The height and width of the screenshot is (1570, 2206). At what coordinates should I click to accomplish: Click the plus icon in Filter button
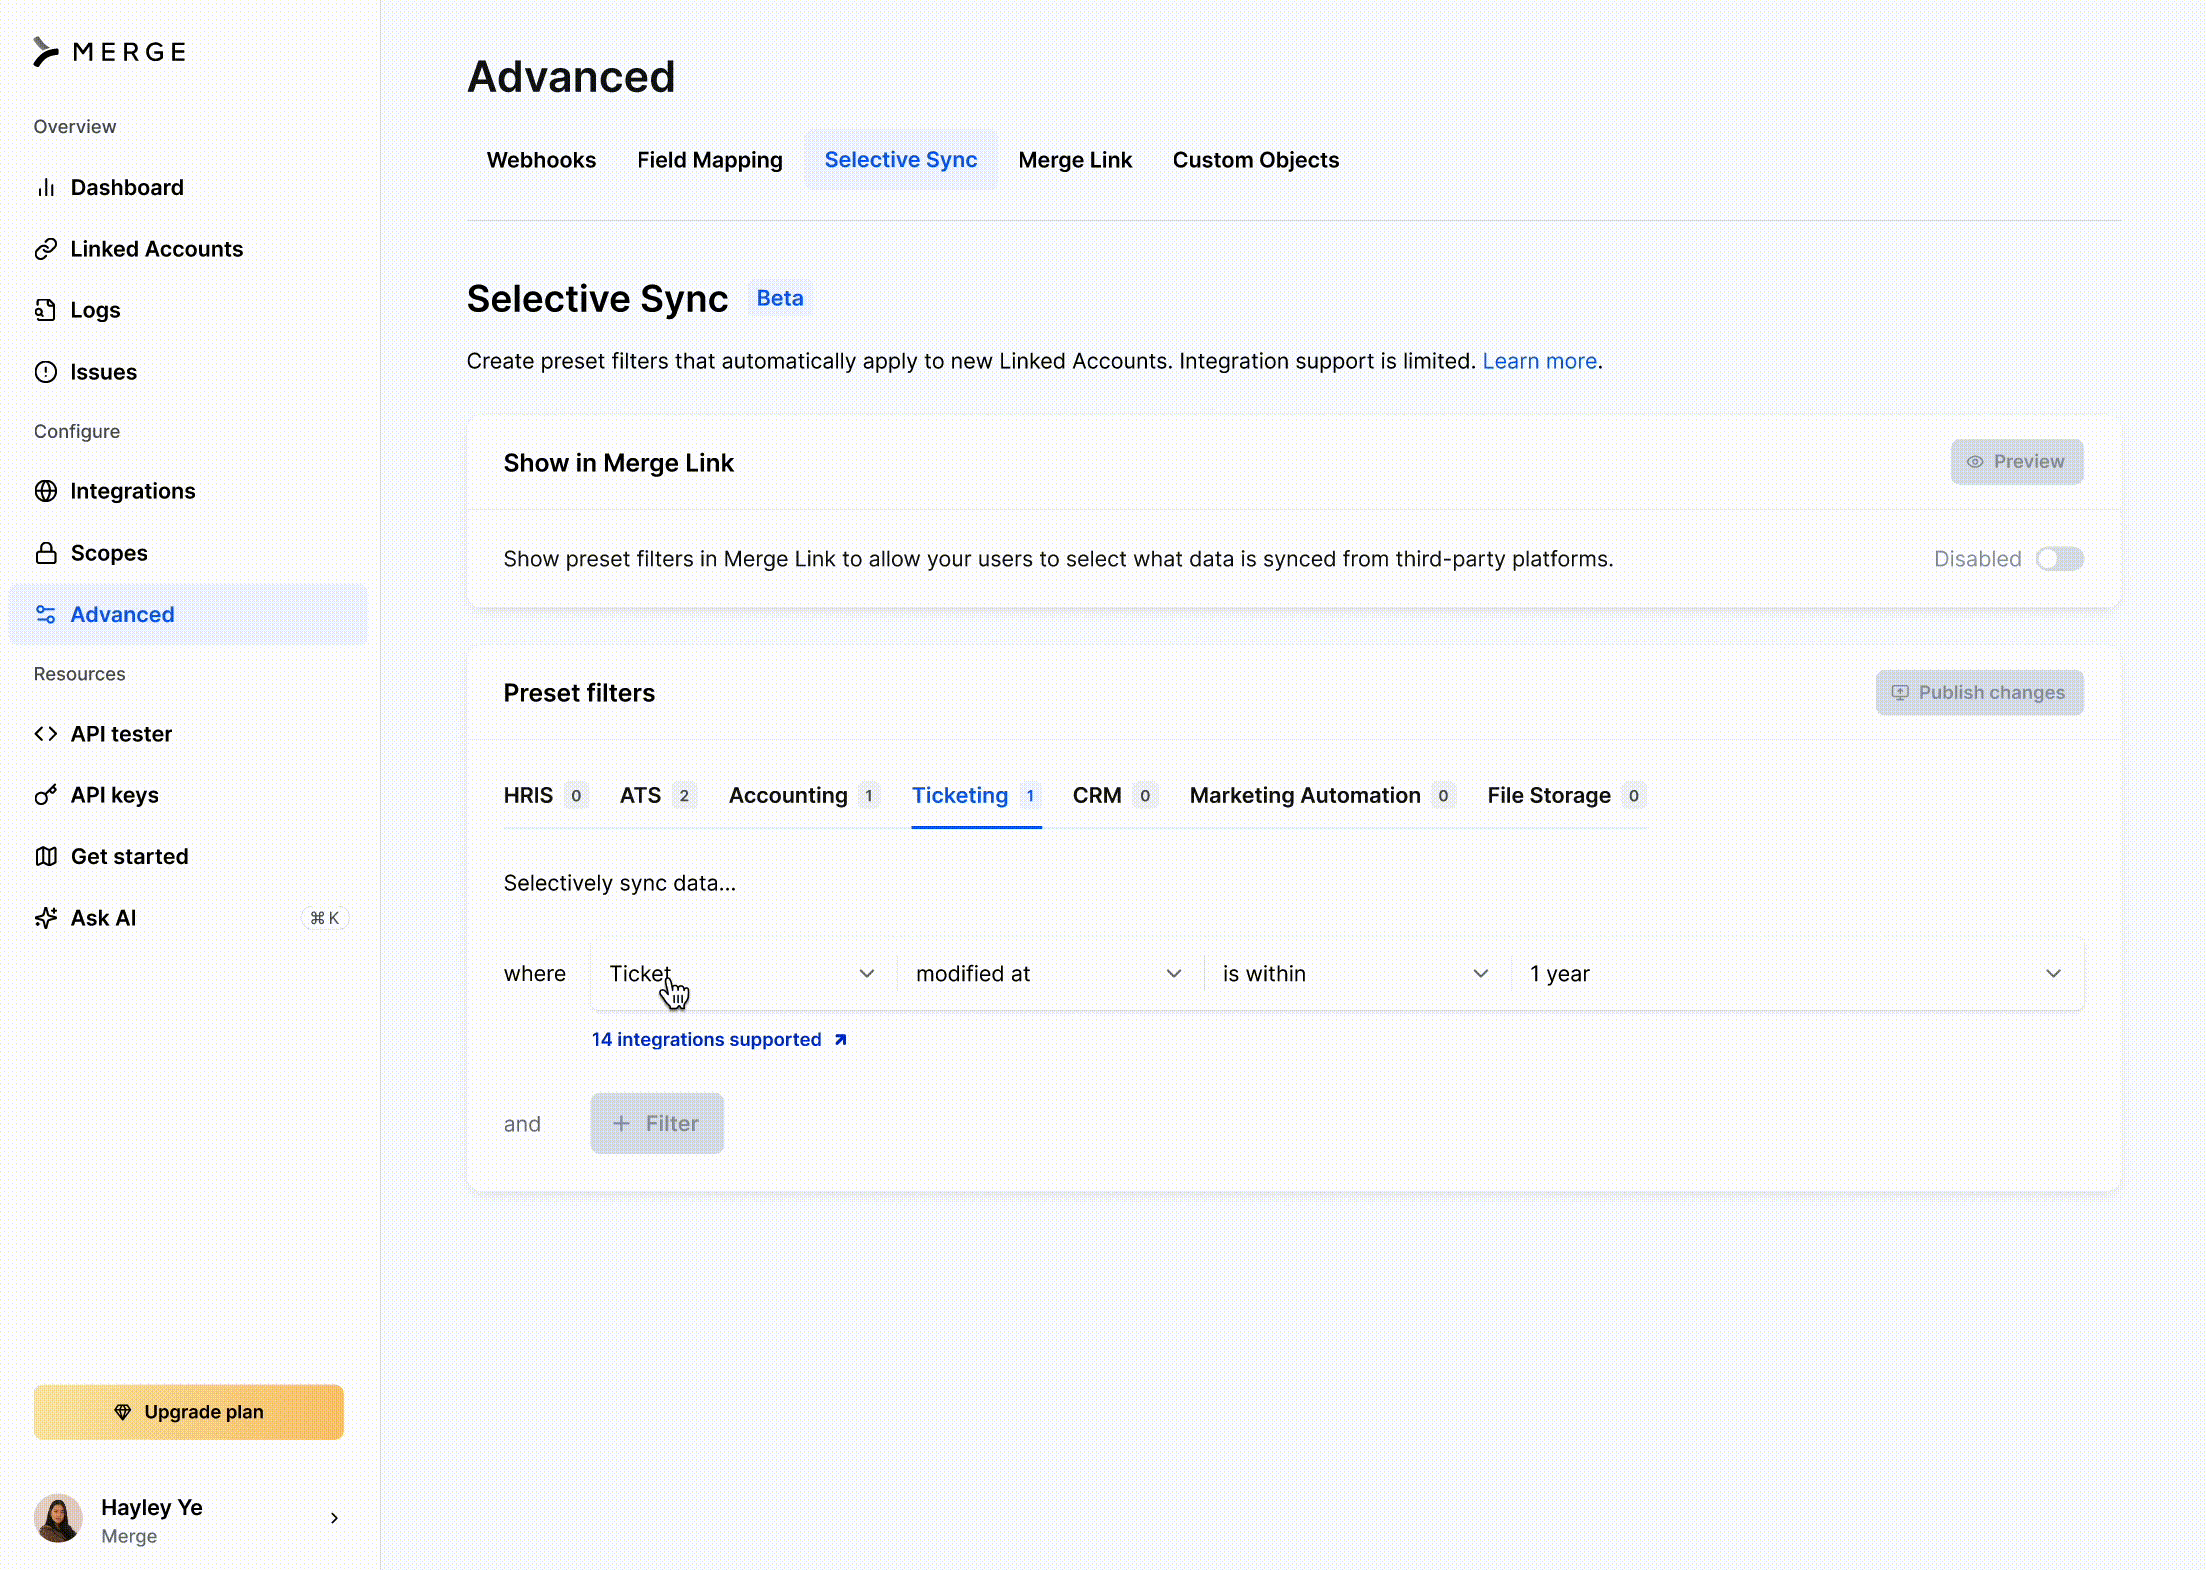coord(621,1124)
